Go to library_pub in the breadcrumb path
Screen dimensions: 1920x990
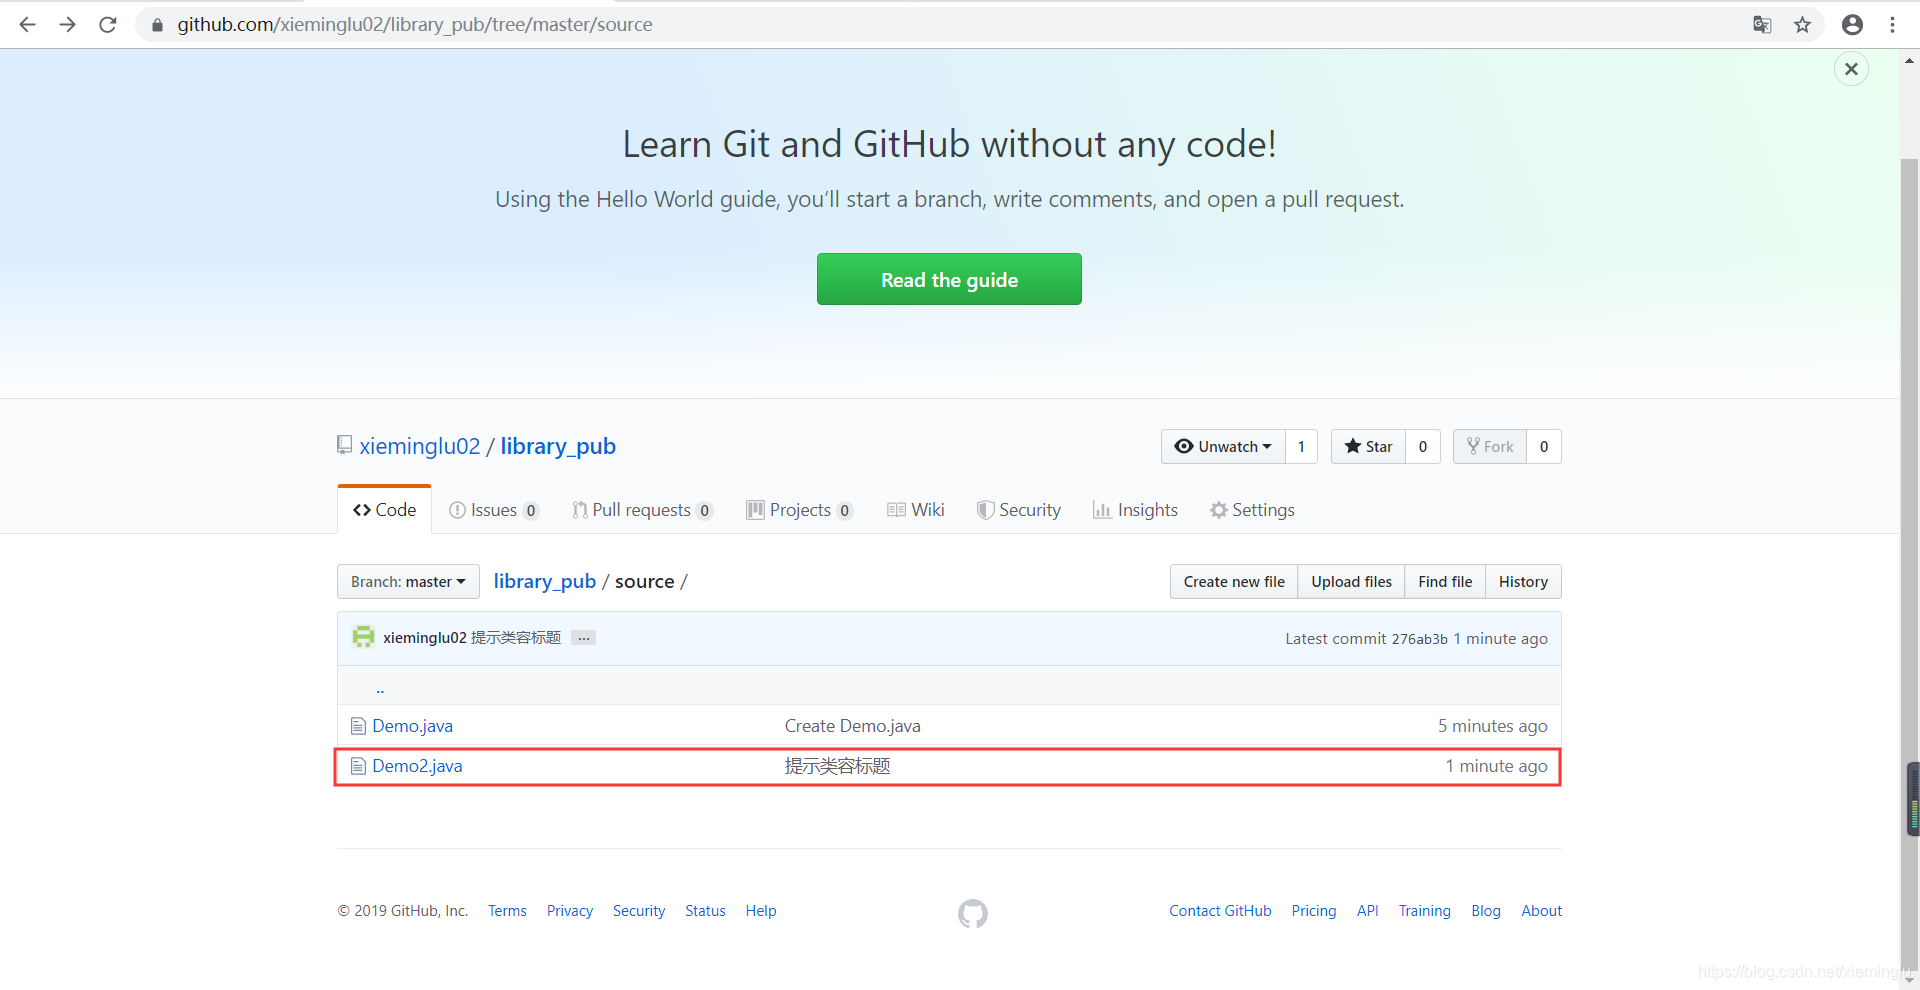click(x=545, y=581)
